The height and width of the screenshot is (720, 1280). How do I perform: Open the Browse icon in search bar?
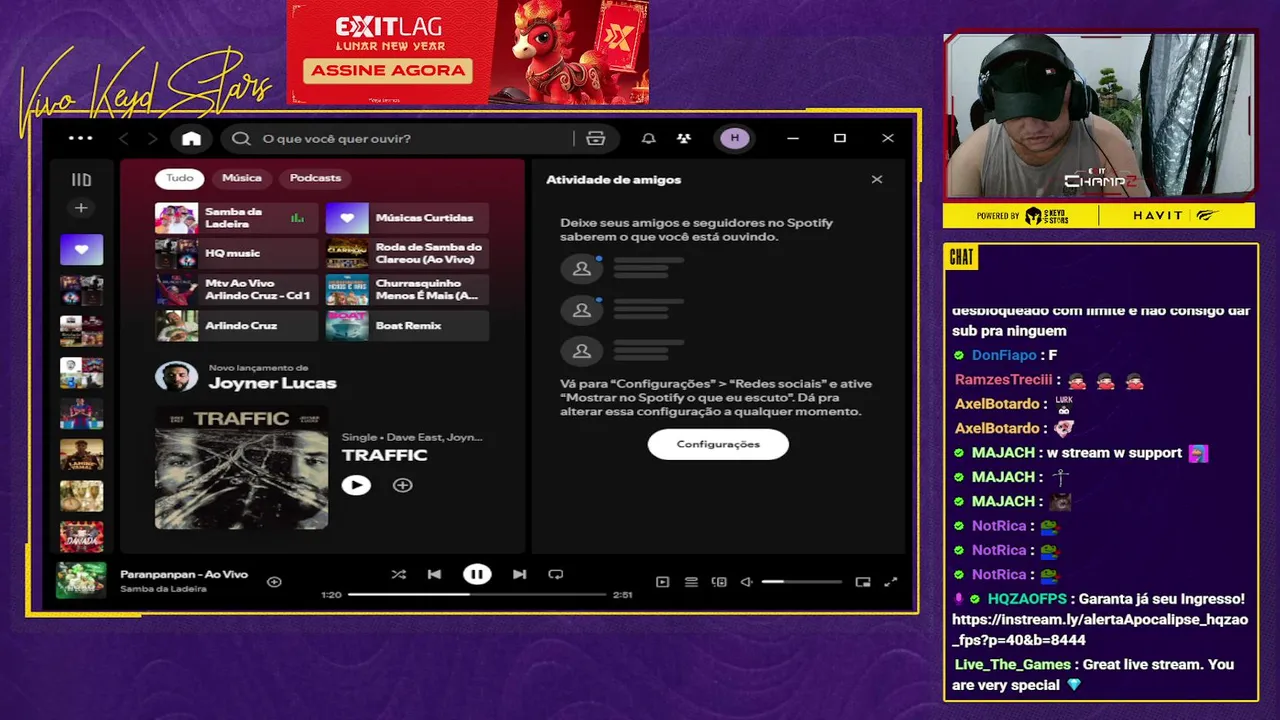596,138
